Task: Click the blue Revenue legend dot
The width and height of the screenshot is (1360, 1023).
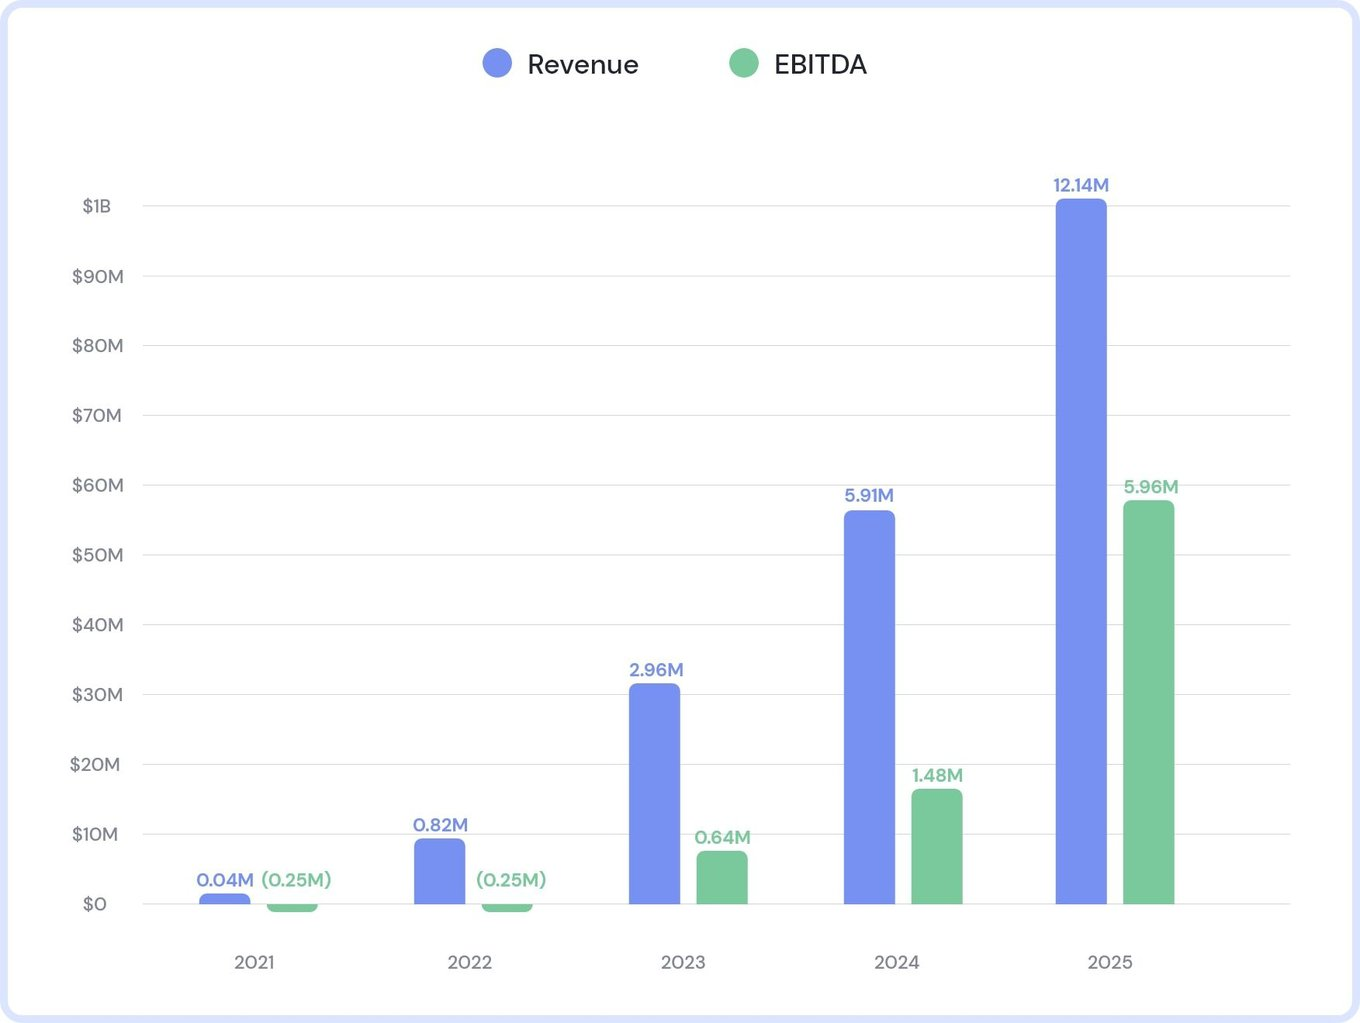Action: (497, 63)
